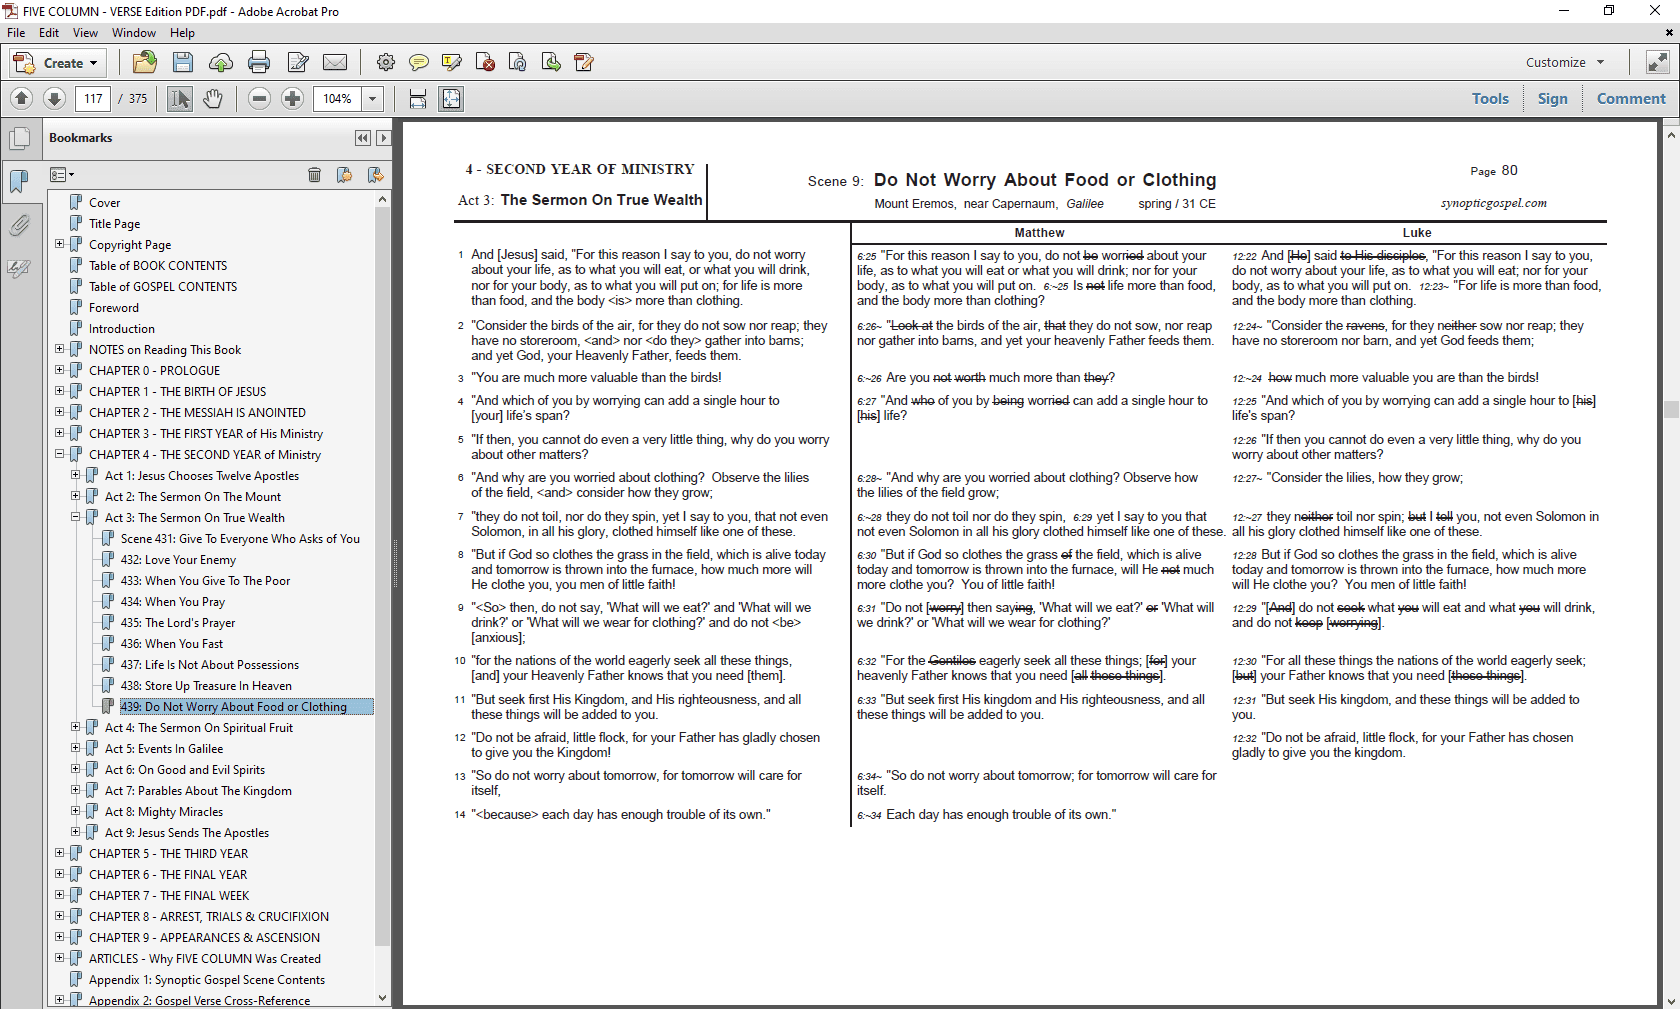Image resolution: width=1680 pixels, height=1009 pixels.
Task: Send file by email envelope icon
Action: 335,62
